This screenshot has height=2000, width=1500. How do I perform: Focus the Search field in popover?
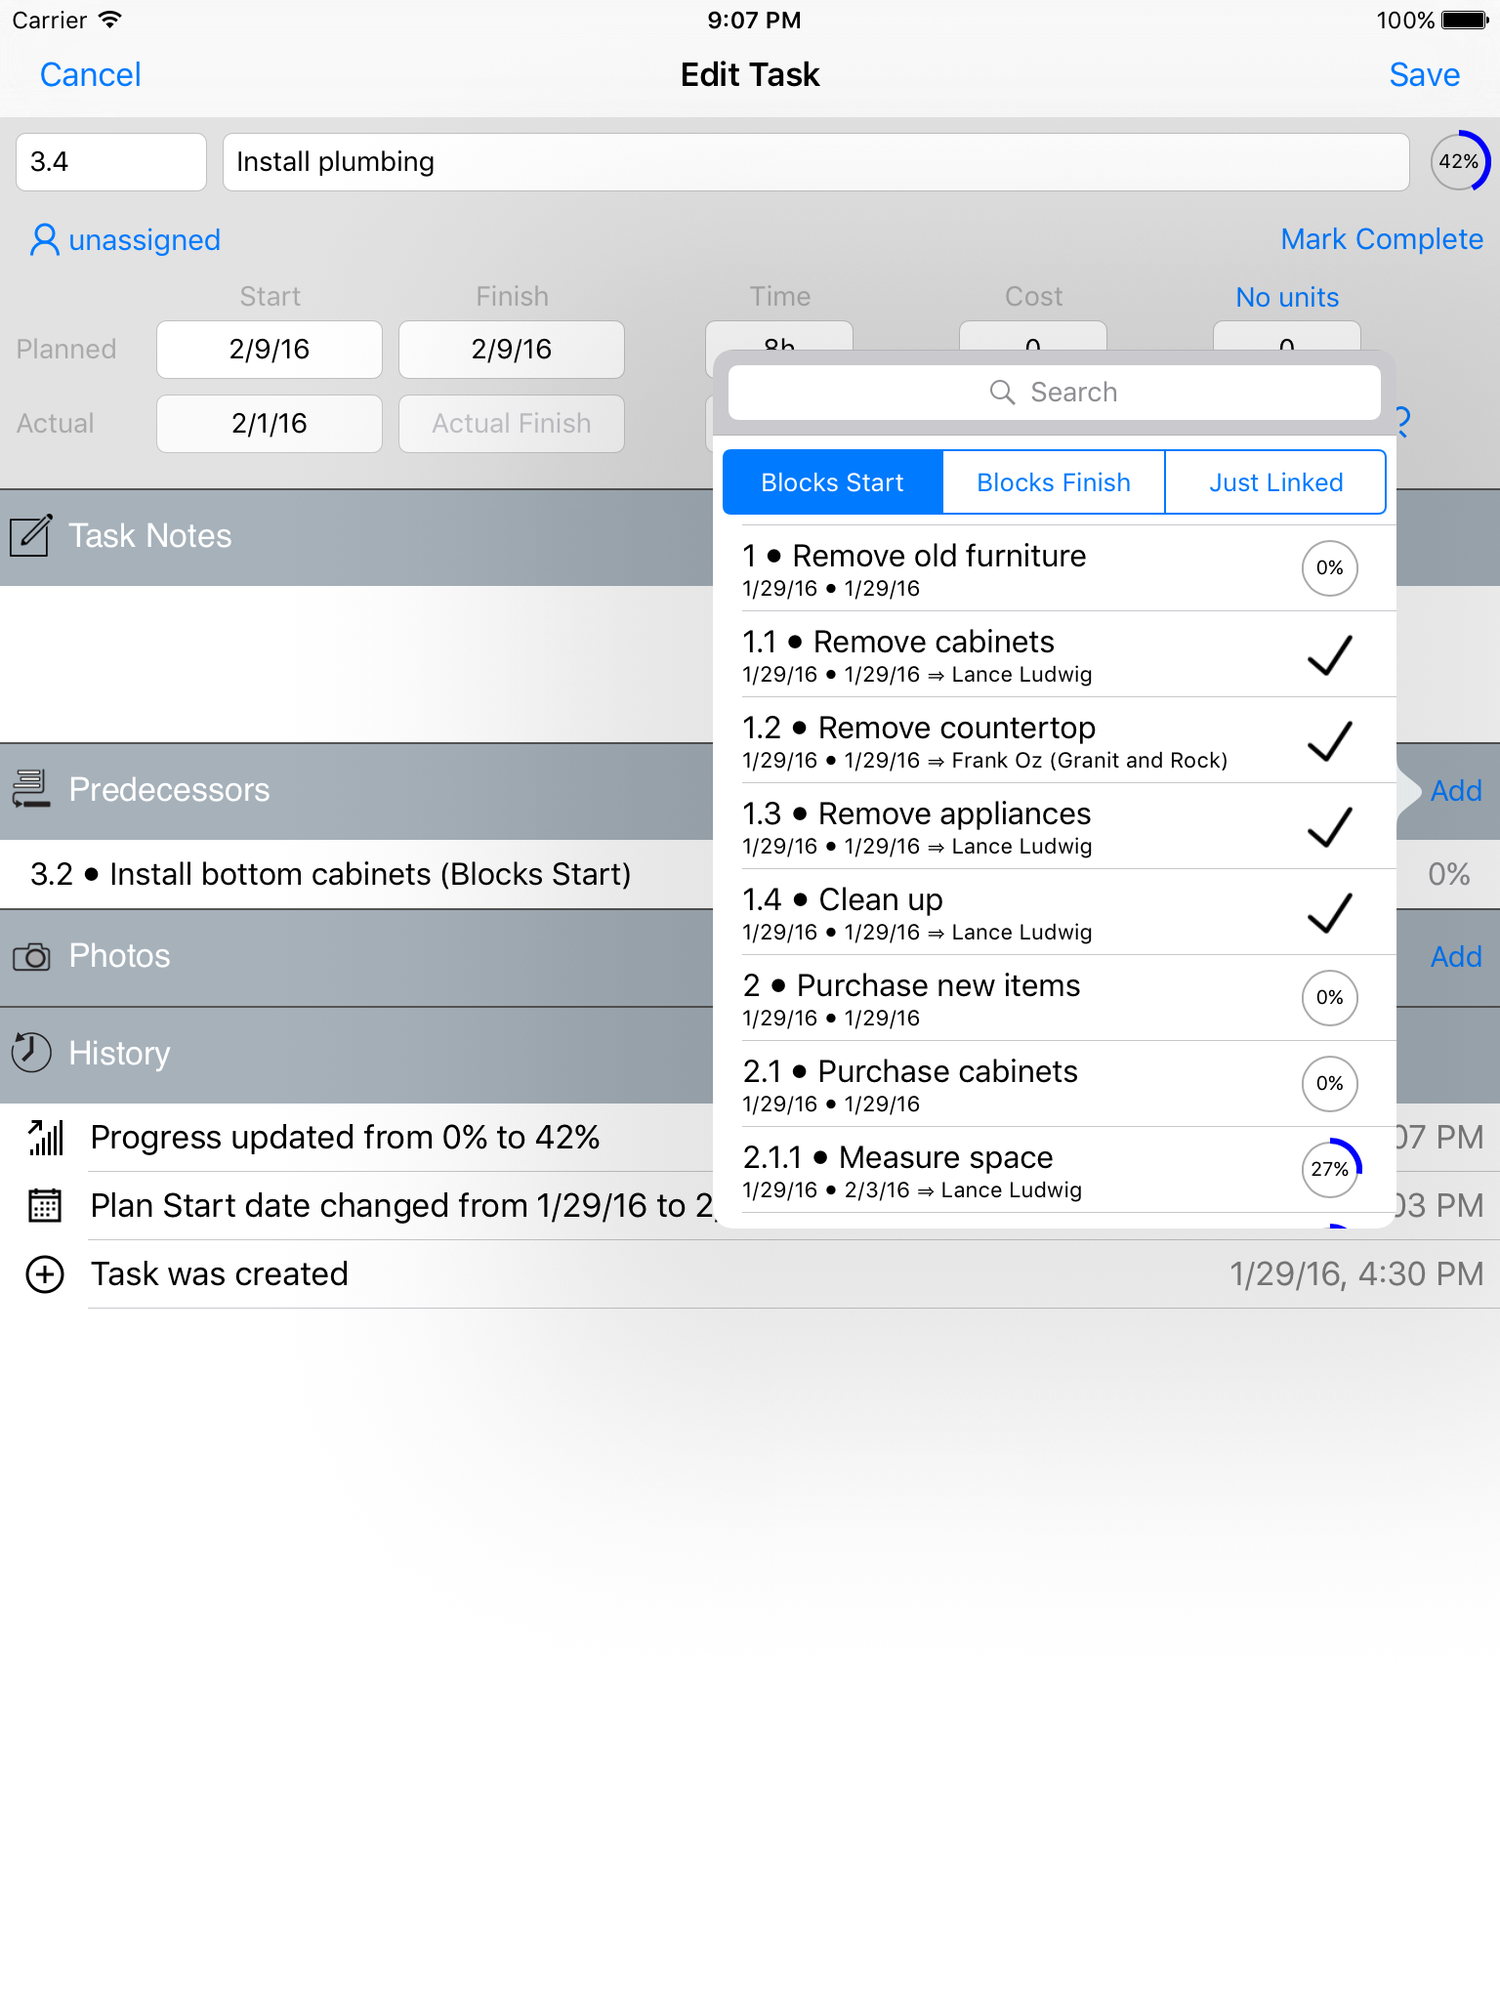tap(1055, 392)
